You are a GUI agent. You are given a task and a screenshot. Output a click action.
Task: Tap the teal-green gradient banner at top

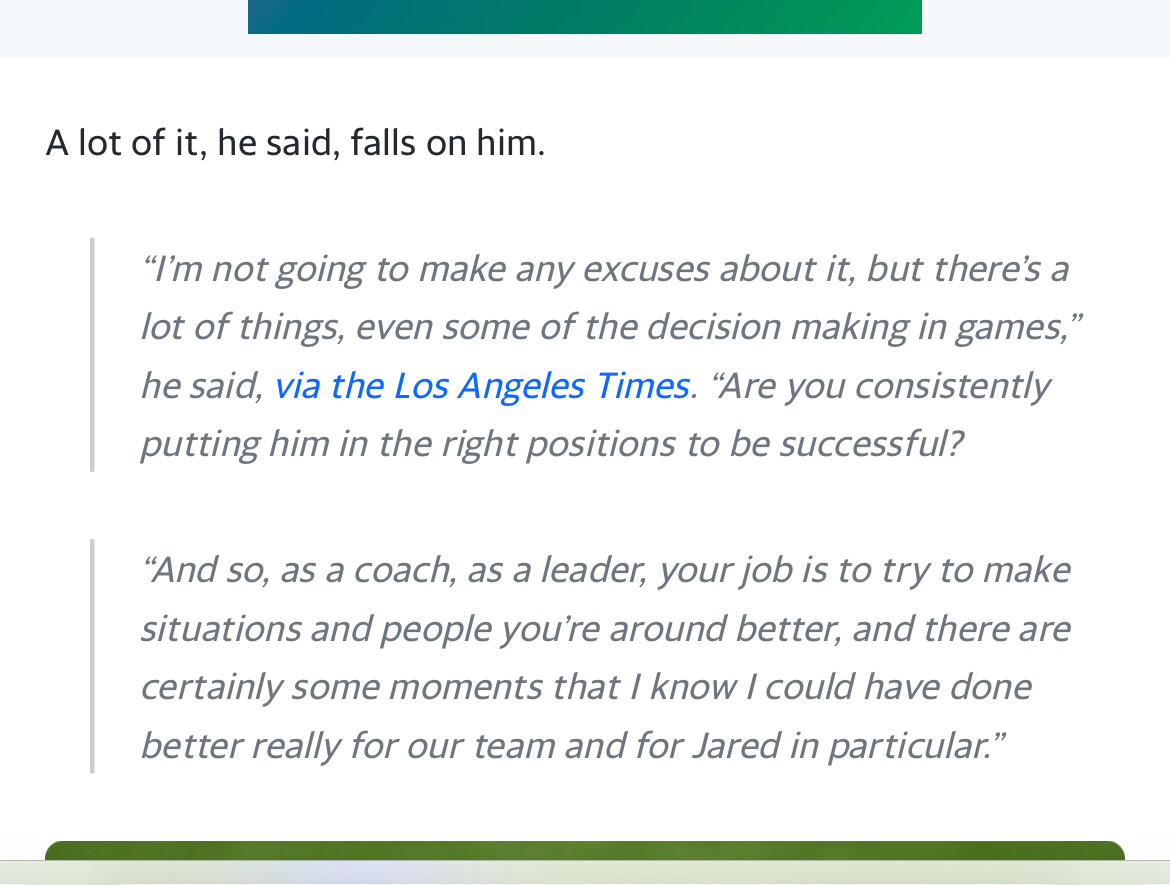click(x=584, y=16)
